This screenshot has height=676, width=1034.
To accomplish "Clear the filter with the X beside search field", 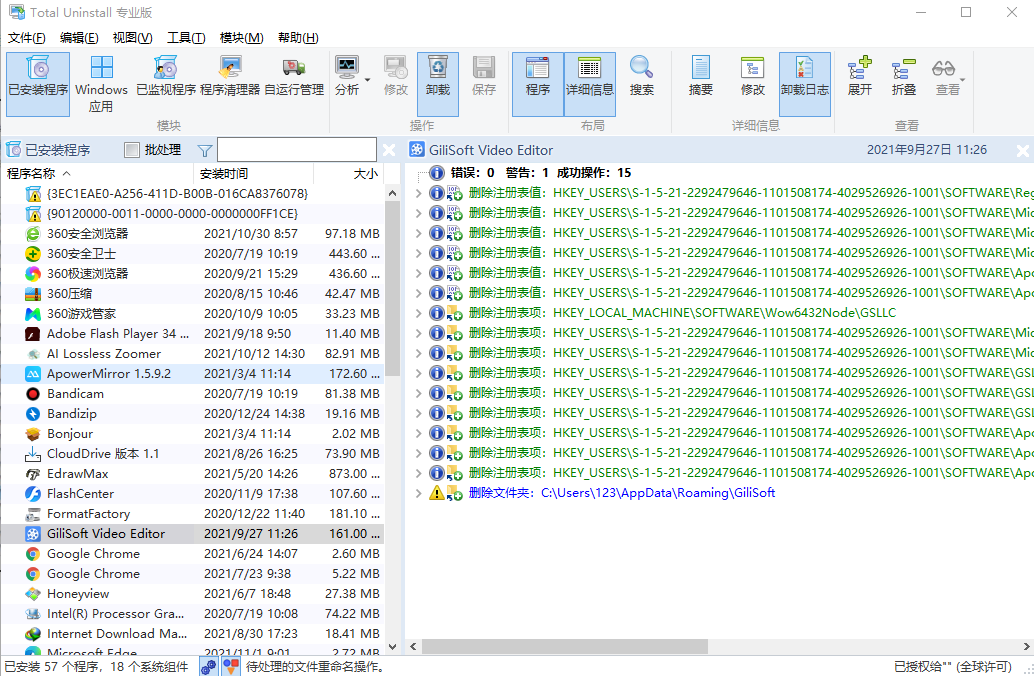I will (389, 150).
